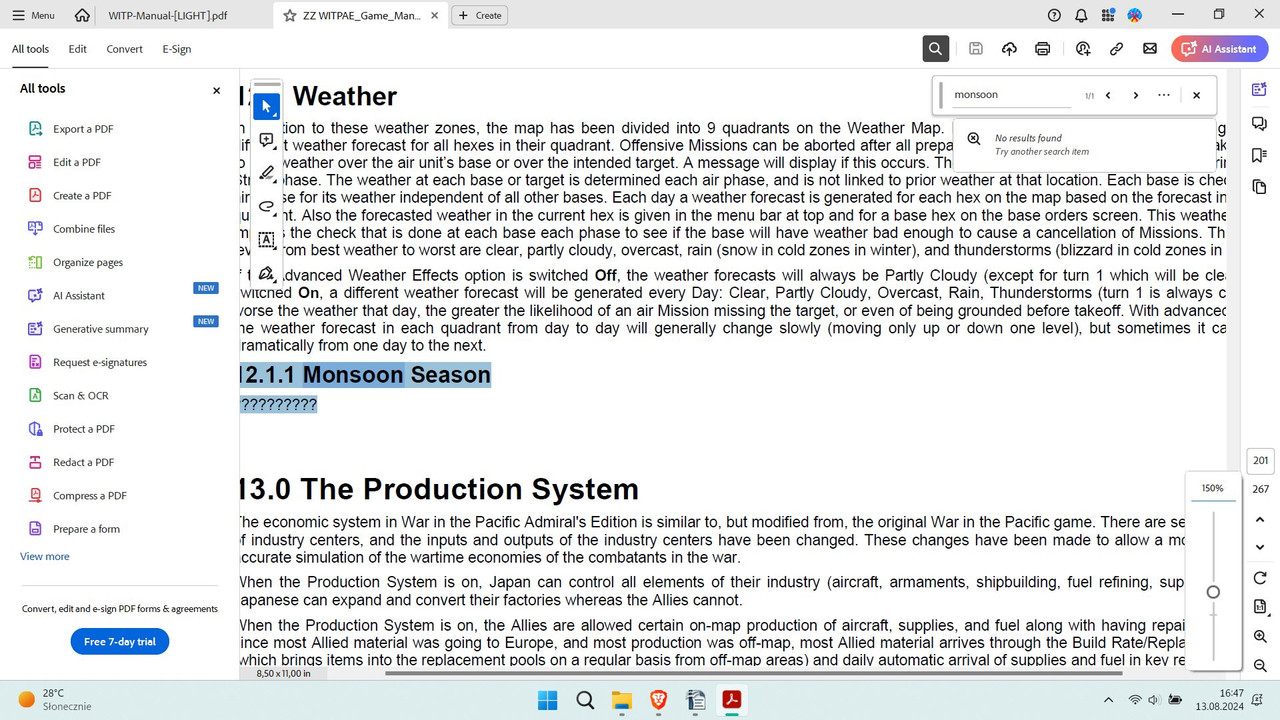
Task: Click the Create new tab button
Action: coord(480,15)
